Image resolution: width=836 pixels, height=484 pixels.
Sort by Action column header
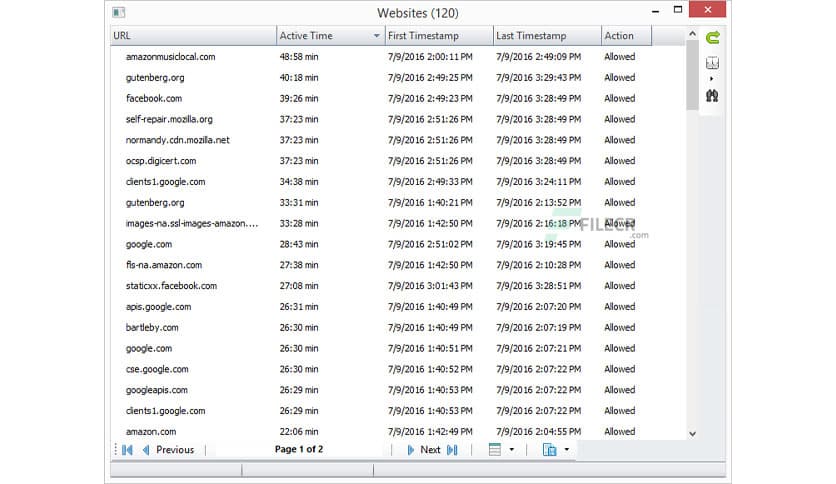pyautogui.click(x=626, y=36)
